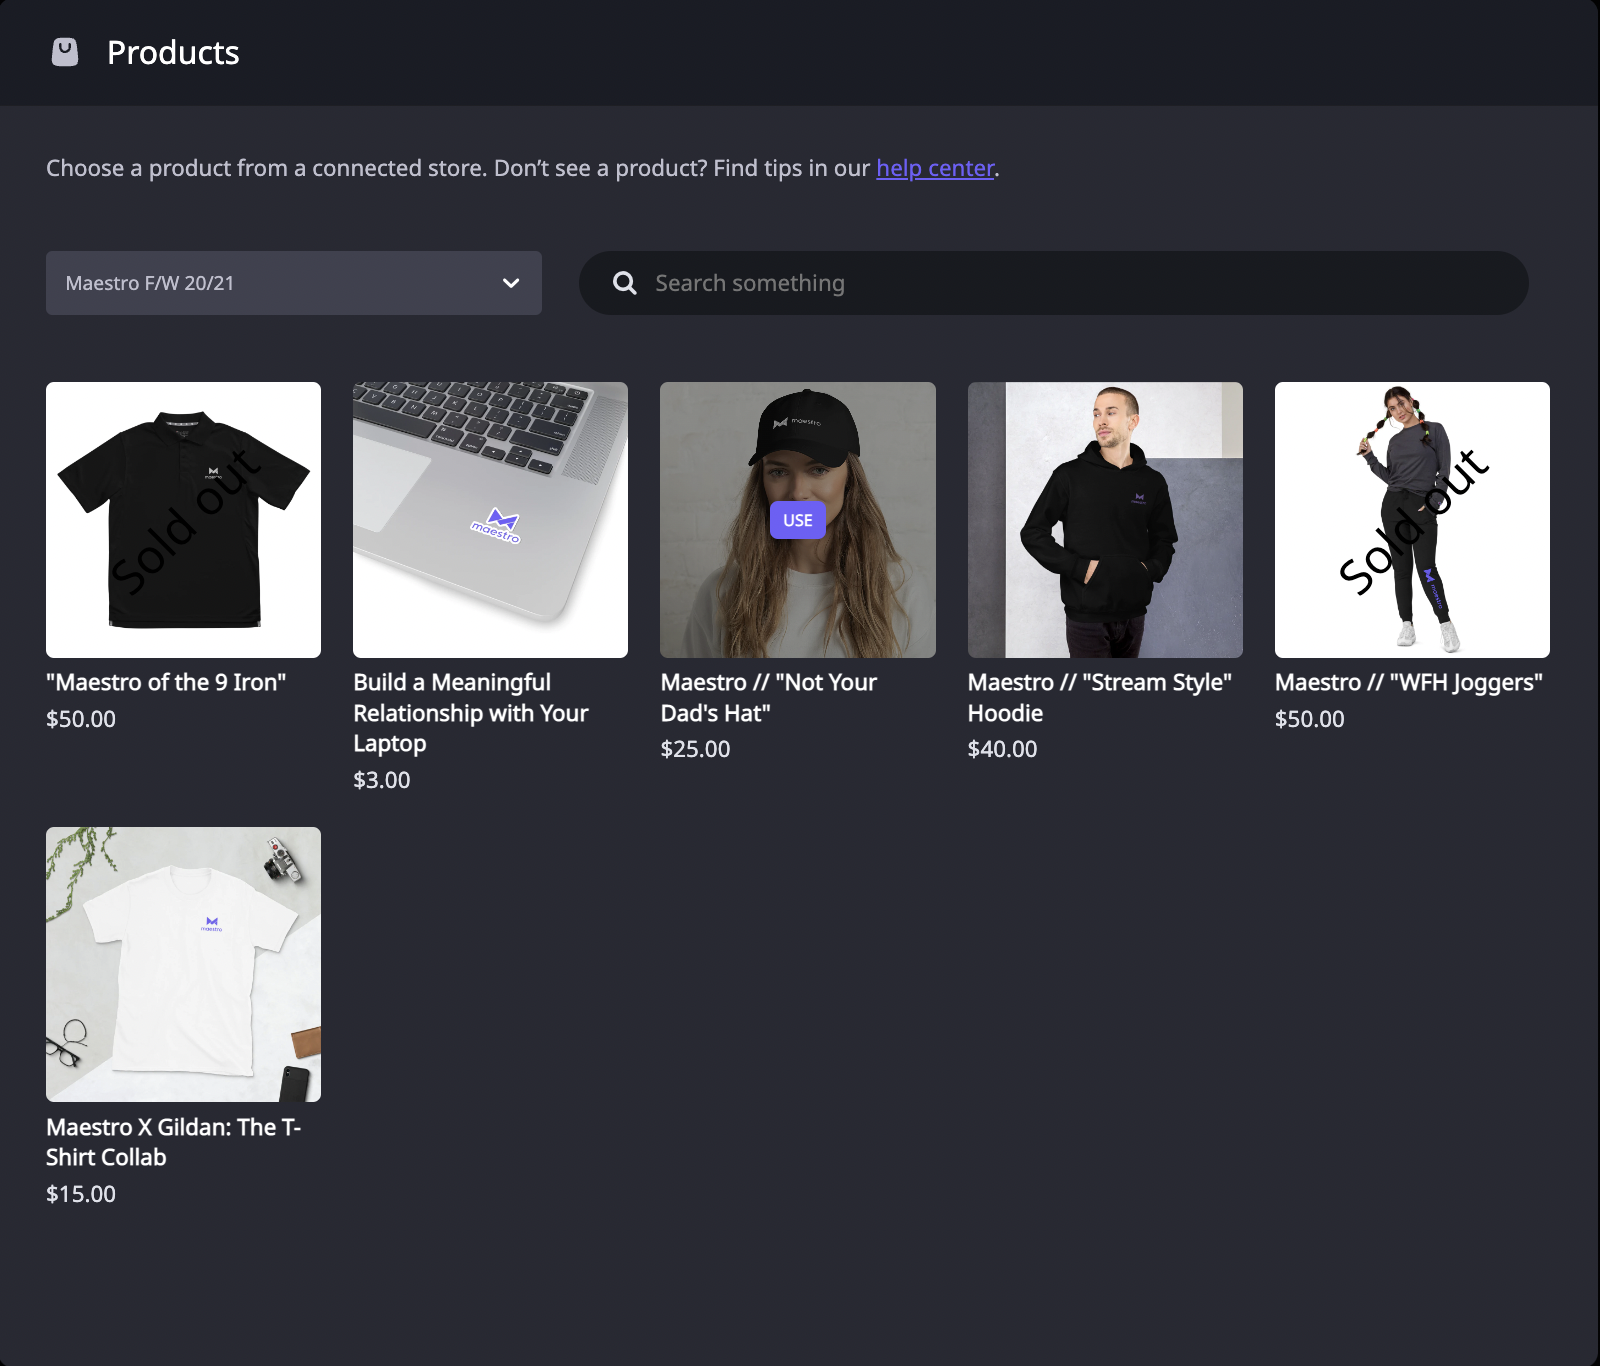Click the $50.00 price under 9 Iron
The image size is (1600, 1366).
(x=81, y=719)
